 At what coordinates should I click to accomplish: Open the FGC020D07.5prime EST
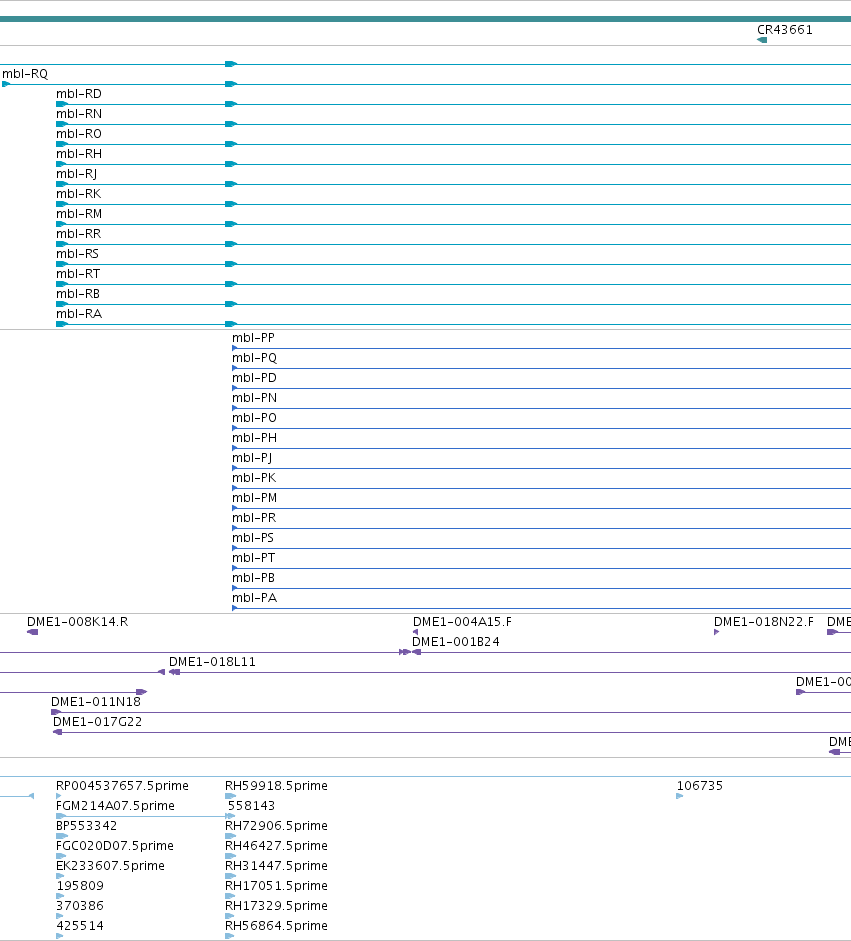115,846
